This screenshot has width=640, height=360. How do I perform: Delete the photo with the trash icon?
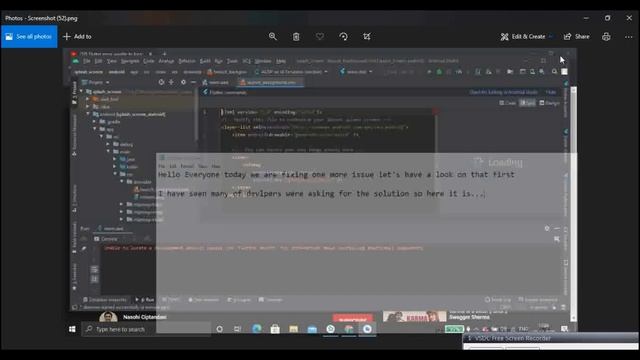296,36
